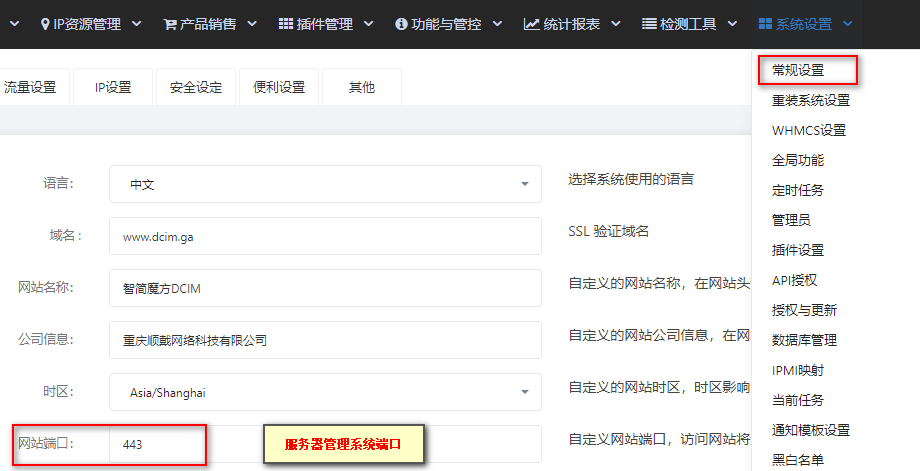Open 数据库管理 from the menu list
The image size is (920, 471).
pyautogui.click(x=804, y=340)
